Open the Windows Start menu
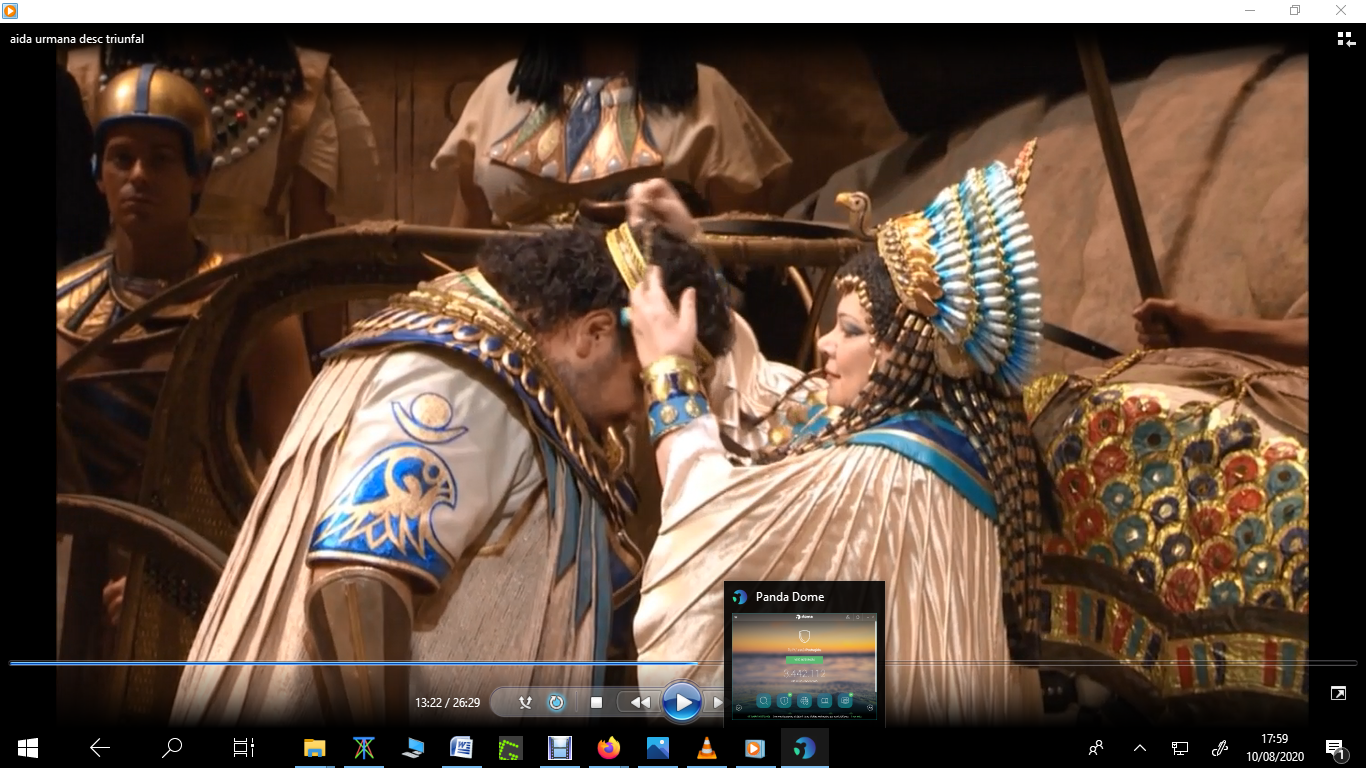Viewport: 1366px width, 768px height. 27,747
